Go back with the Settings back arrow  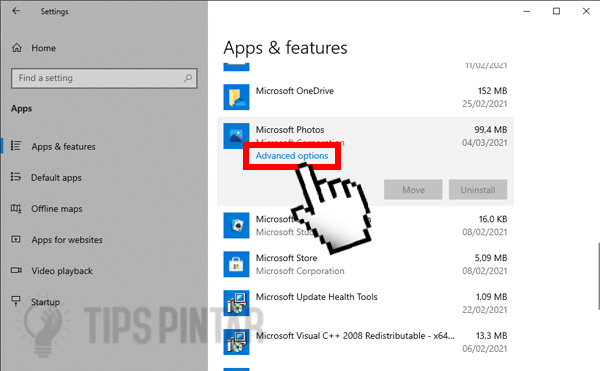click(x=16, y=11)
